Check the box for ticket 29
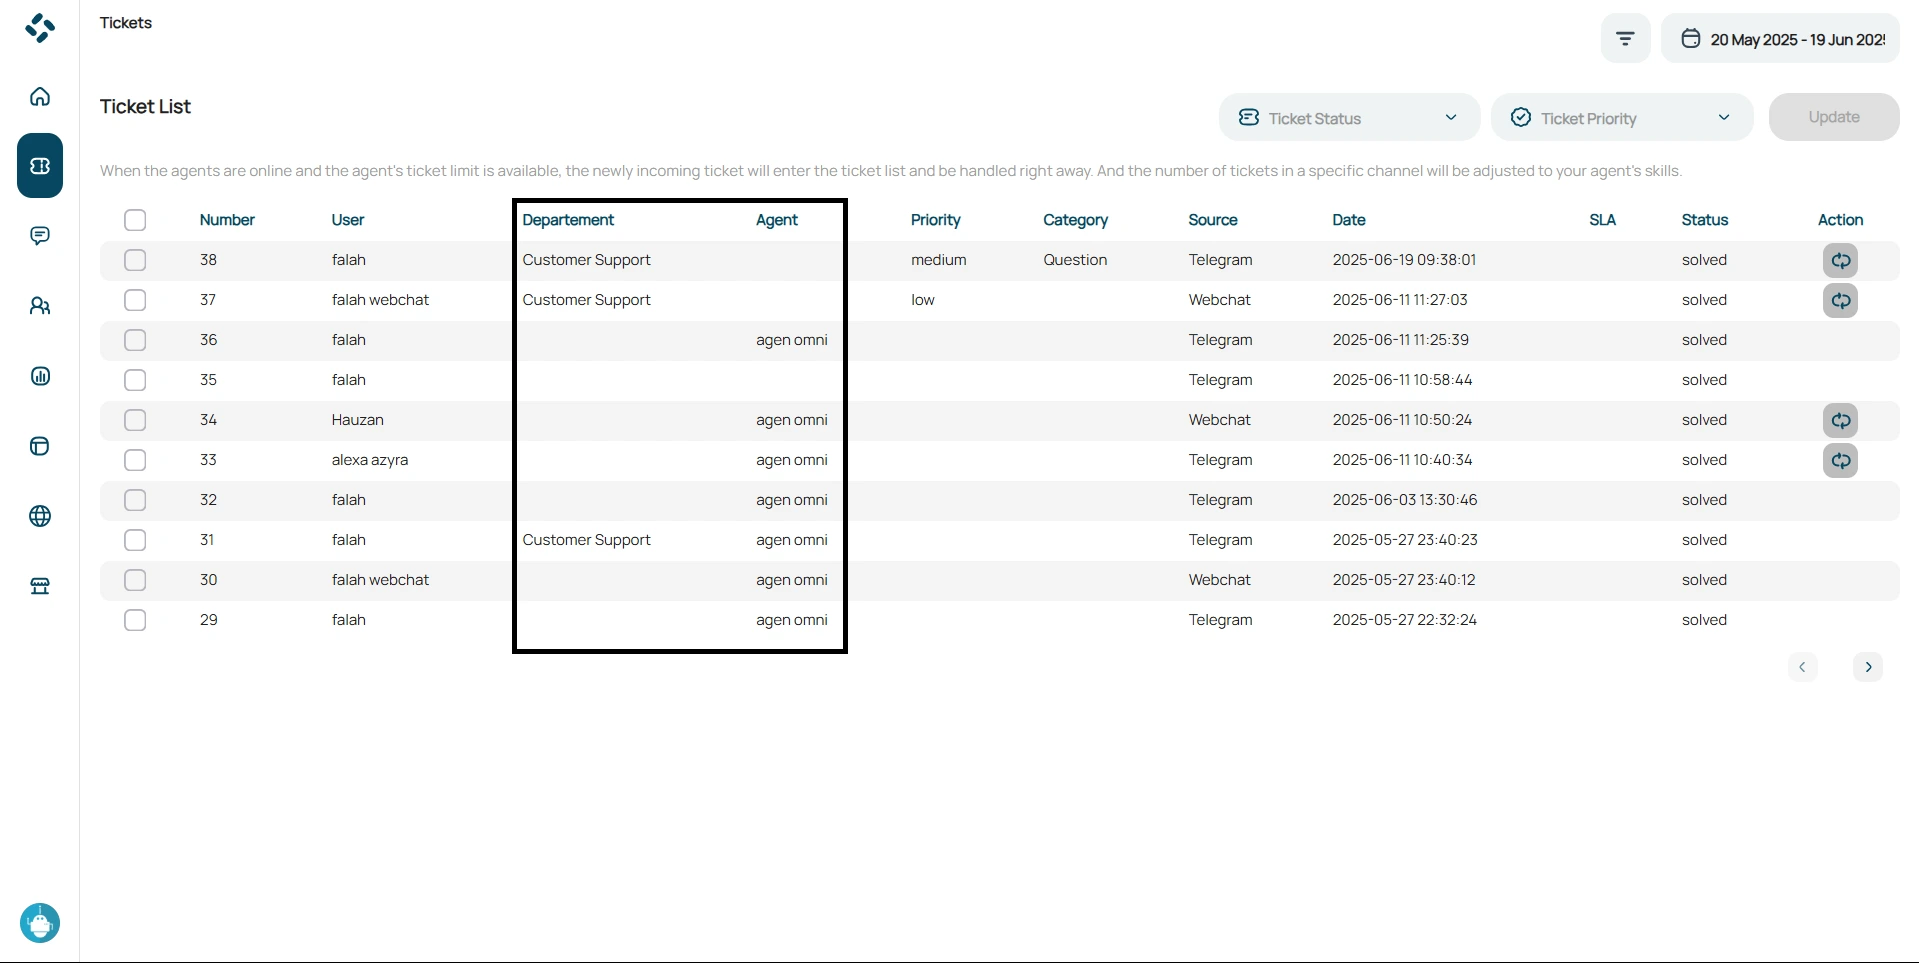Viewport: 1919px width, 963px height. [135, 620]
